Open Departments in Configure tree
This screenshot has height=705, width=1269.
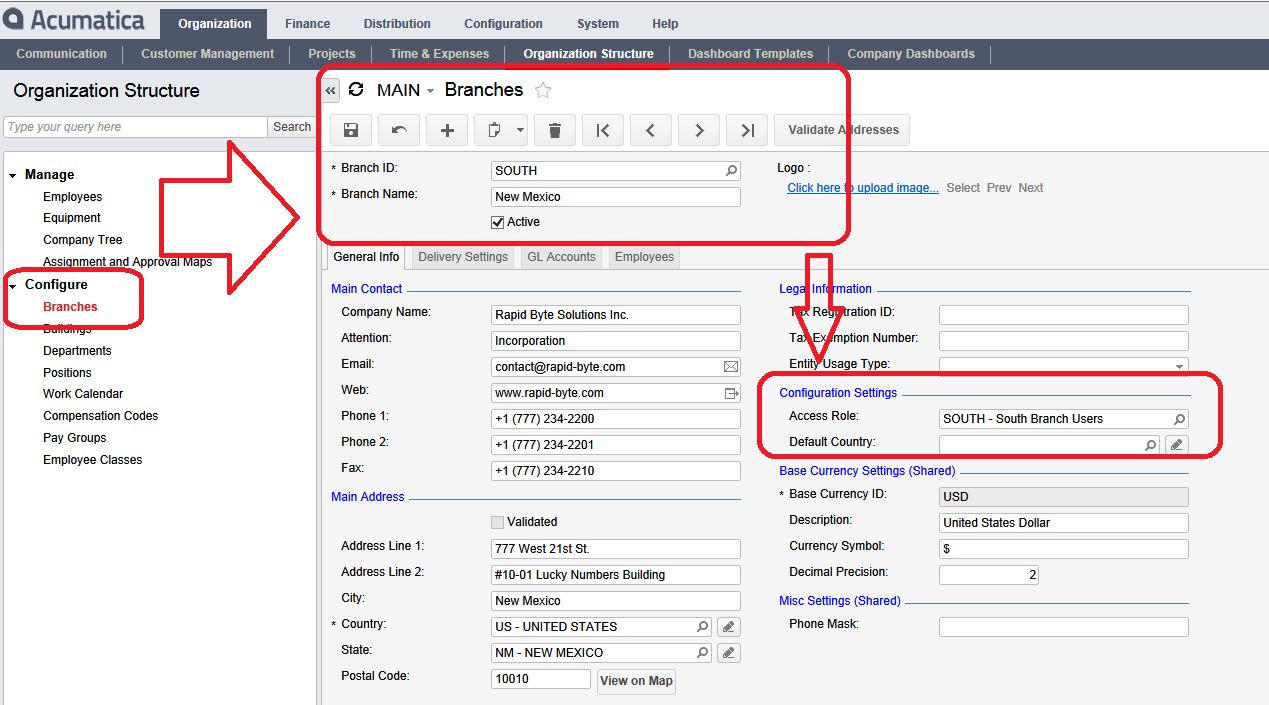pos(77,351)
